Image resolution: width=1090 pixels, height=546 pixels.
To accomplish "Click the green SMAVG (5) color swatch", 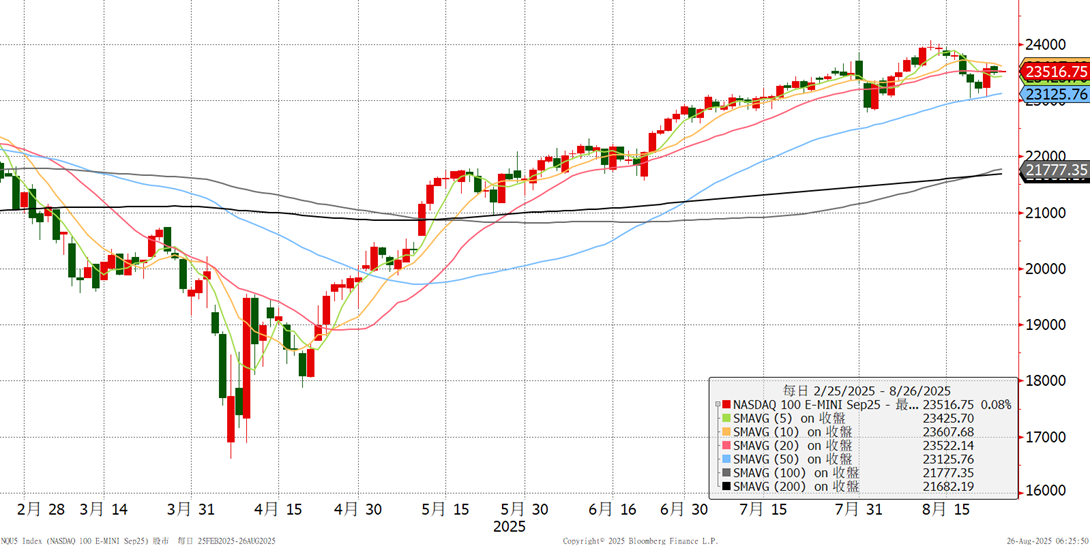I will point(727,419).
